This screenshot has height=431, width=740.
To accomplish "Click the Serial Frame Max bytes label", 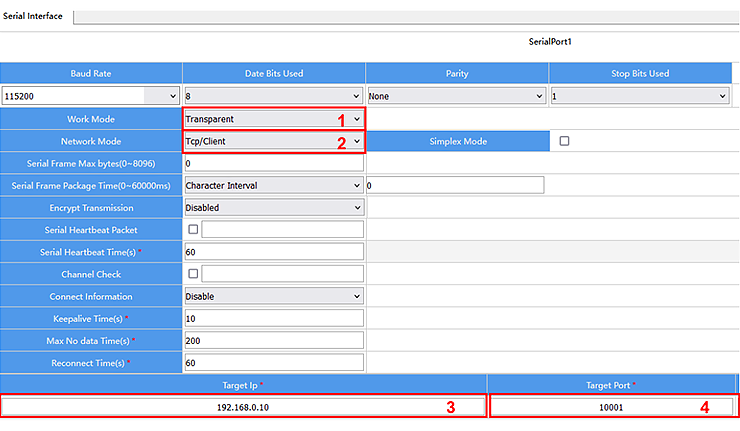I will click(91, 163).
